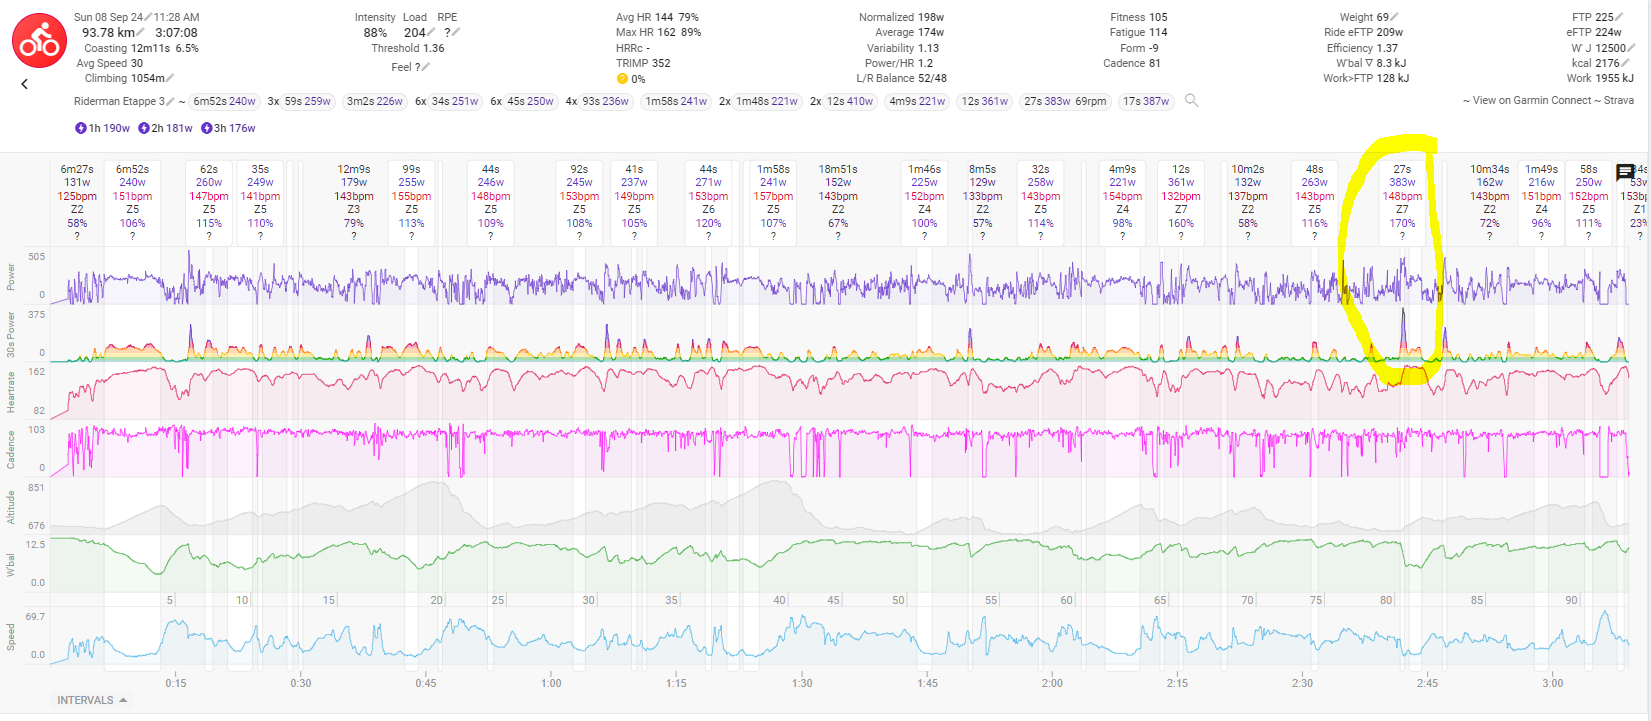Select the 17s 387w interval pill
The width and height of the screenshot is (1651, 721).
pyautogui.click(x=1145, y=101)
